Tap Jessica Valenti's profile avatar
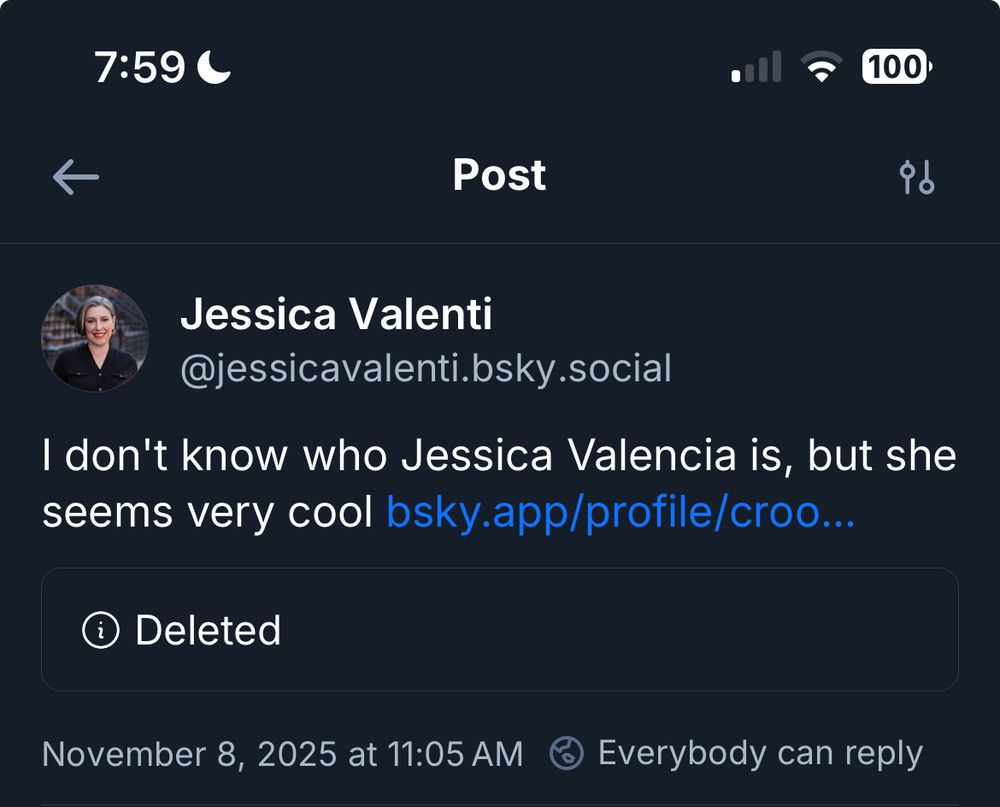Screen dimensions: 1000x807 click(x=95, y=338)
